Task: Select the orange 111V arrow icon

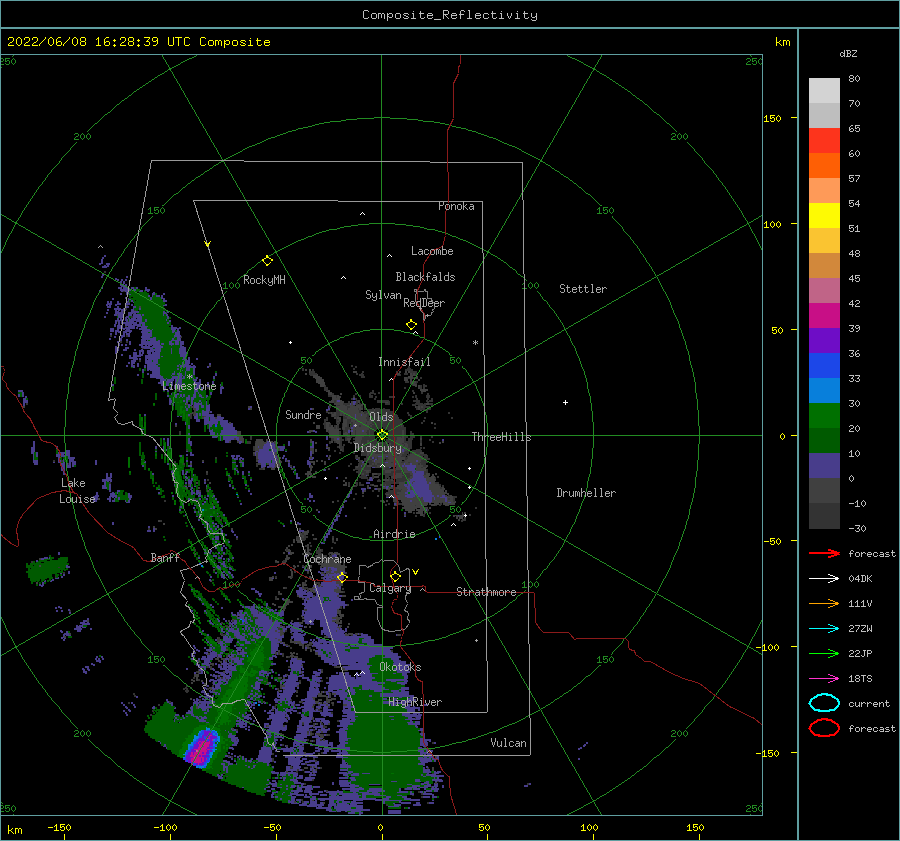Action: [824, 603]
